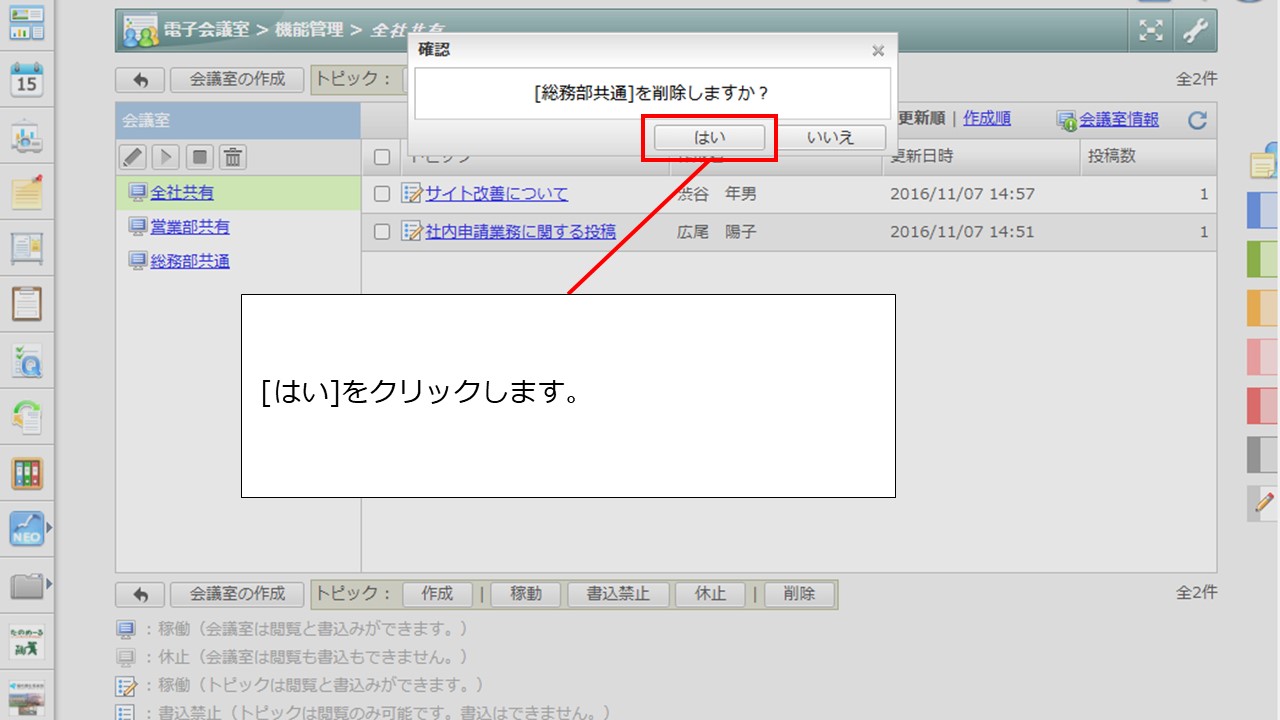
Task: Open the 会議室情報 link
Action: (1119, 120)
